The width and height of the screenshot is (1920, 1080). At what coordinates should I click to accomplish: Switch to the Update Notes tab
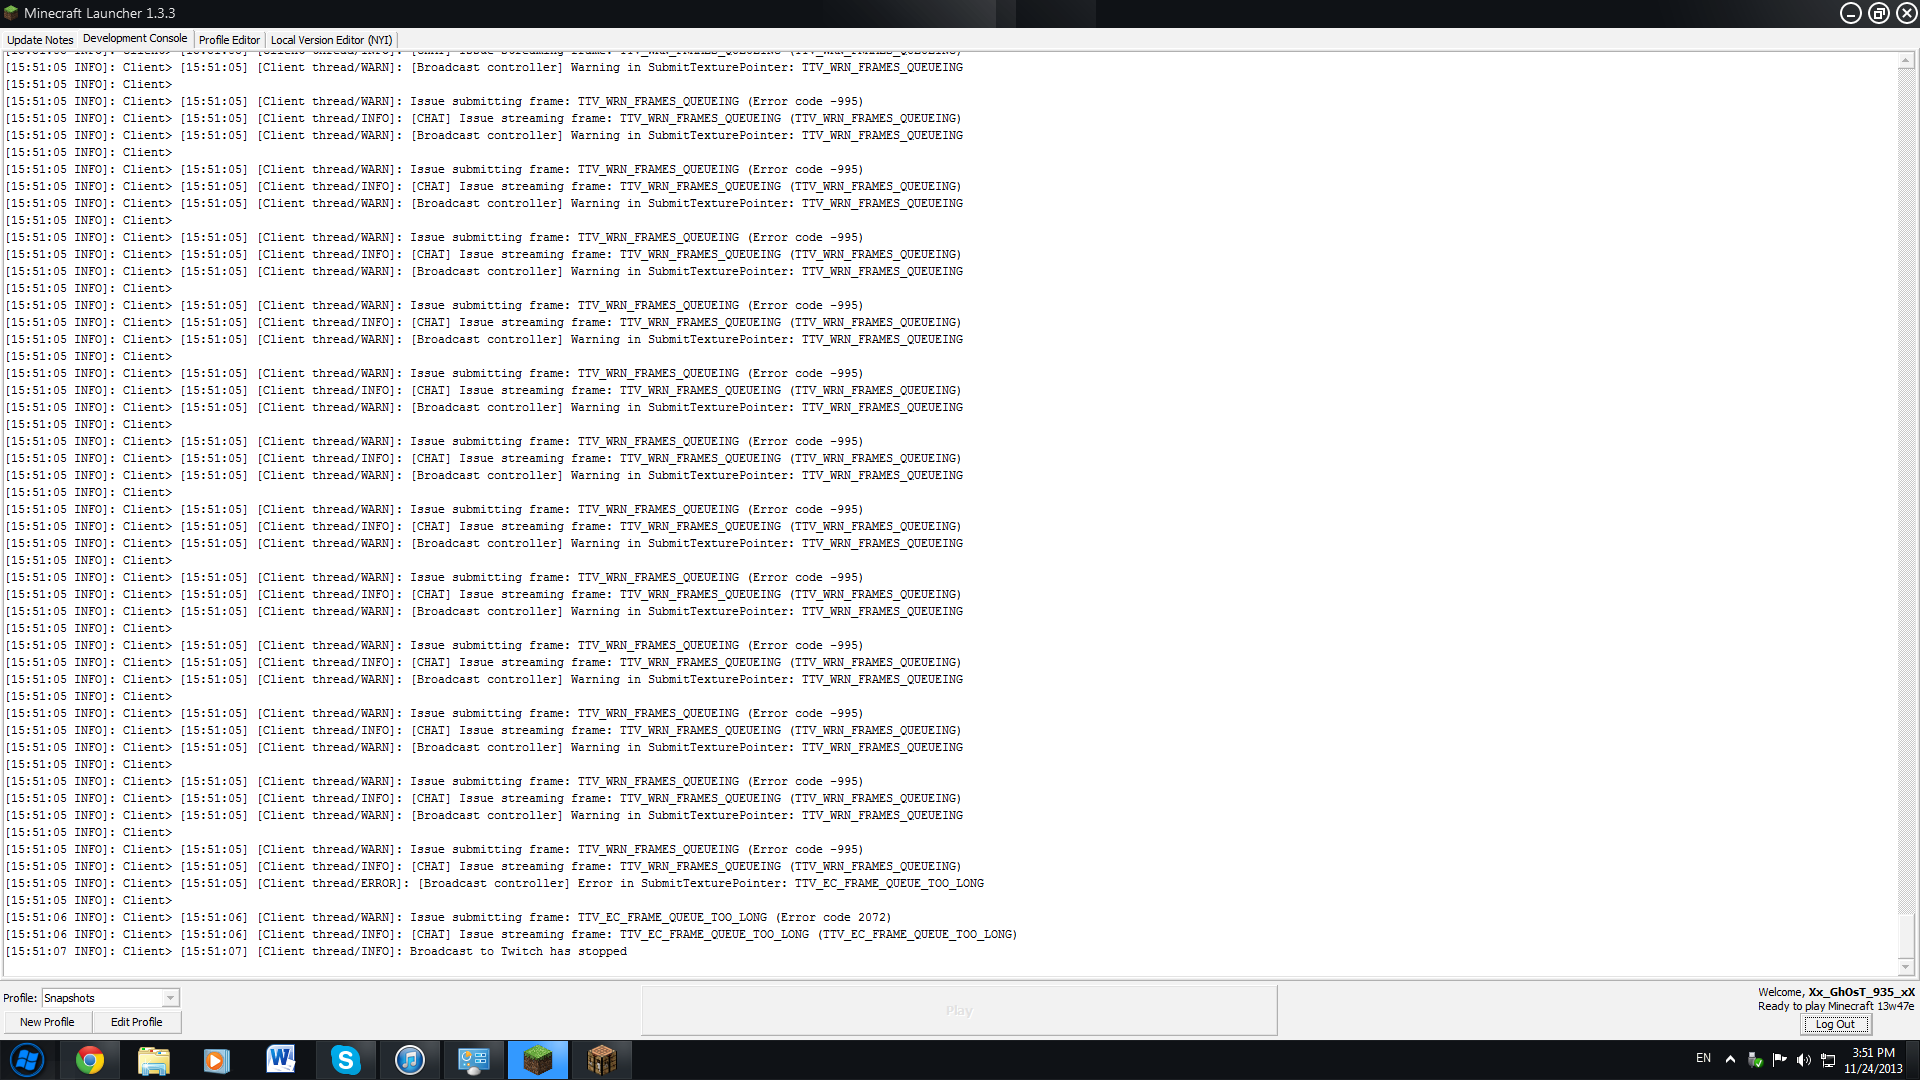click(40, 40)
